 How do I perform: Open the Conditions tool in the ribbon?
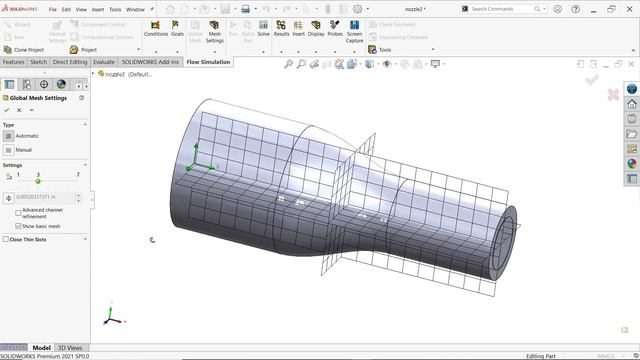point(156,29)
